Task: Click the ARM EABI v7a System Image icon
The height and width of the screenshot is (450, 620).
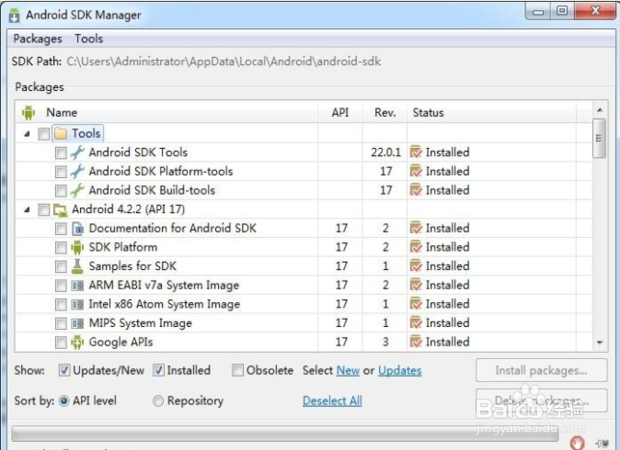Action: (x=78, y=285)
